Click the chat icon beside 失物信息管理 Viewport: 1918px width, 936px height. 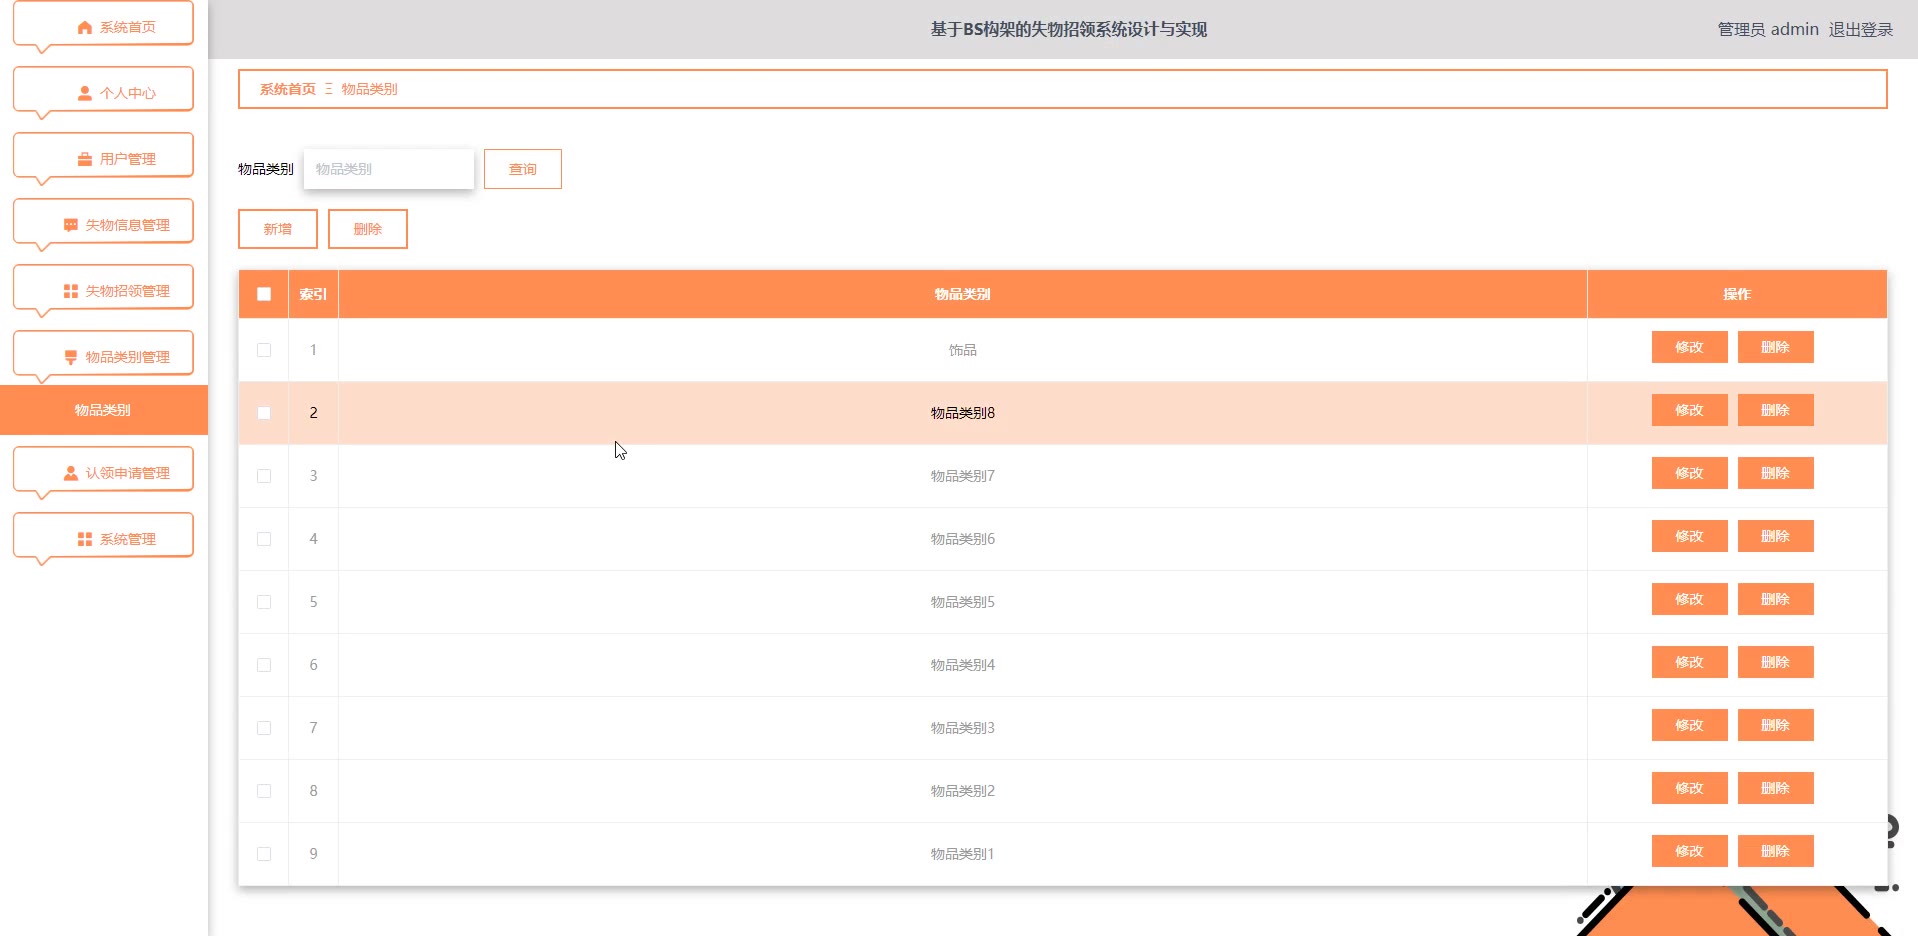[71, 225]
